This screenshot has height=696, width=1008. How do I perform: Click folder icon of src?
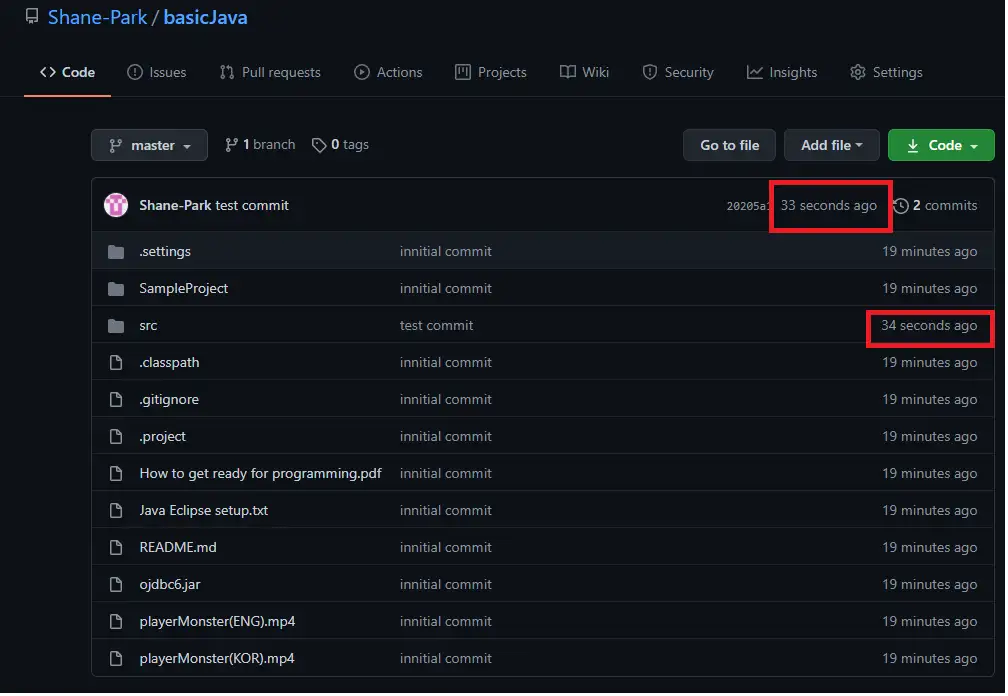pyautogui.click(x=116, y=326)
